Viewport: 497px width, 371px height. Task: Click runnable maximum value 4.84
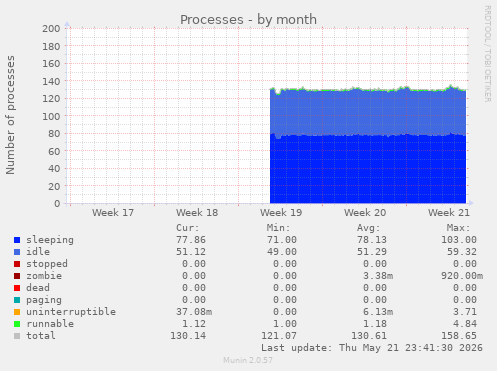pyautogui.click(x=465, y=324)
